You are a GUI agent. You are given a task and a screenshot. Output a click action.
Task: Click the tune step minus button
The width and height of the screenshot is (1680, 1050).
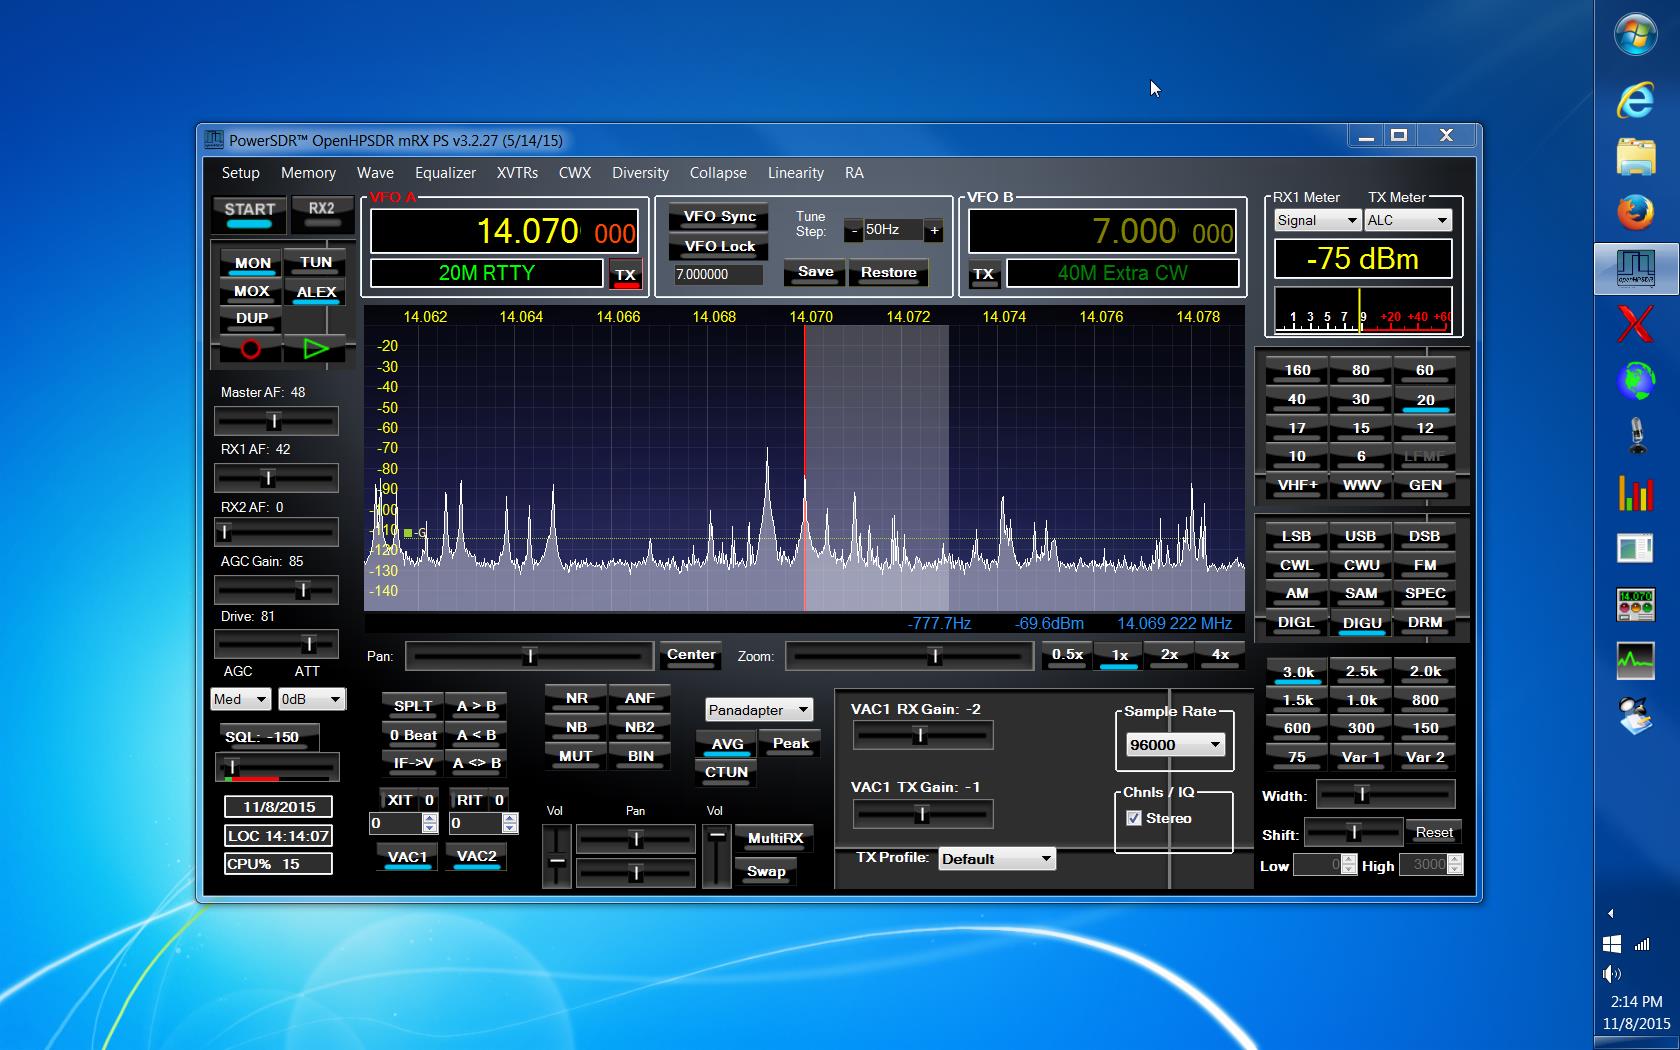pyautogui.click(x=853, y=230)
